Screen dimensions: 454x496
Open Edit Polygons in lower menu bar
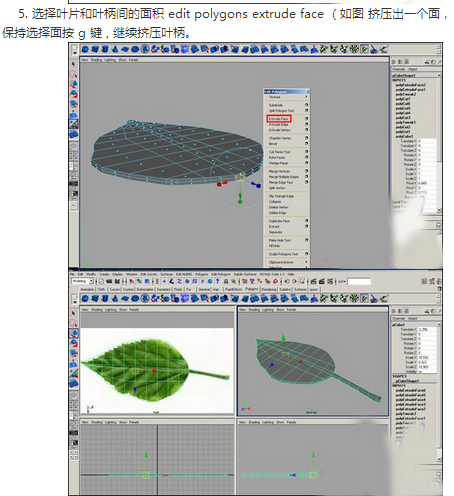(222, 274)
